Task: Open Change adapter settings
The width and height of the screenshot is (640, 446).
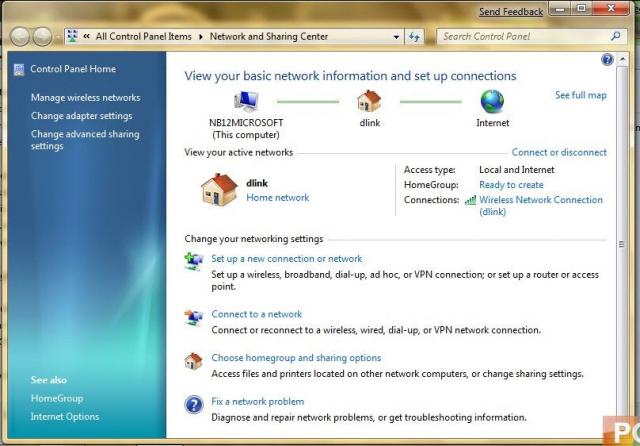Action: click(81, 116)
